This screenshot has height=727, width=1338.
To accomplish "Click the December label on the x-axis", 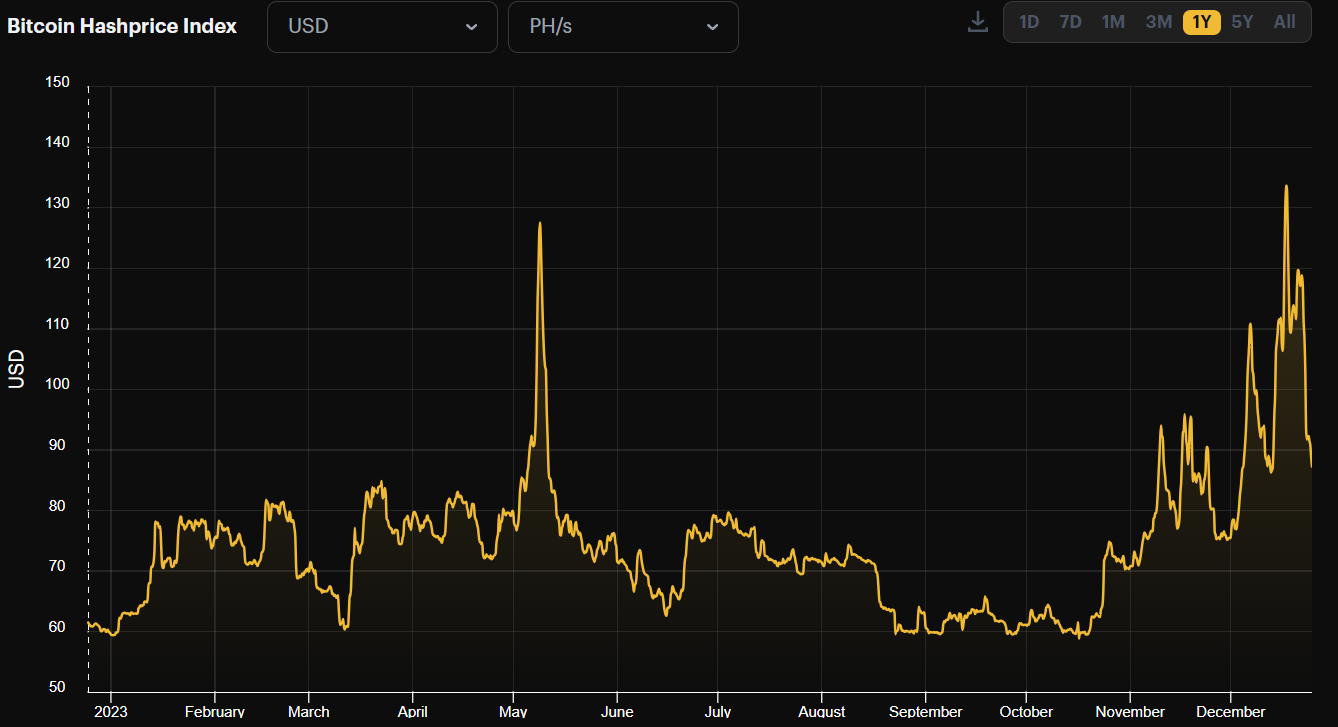I will 1231,712.
